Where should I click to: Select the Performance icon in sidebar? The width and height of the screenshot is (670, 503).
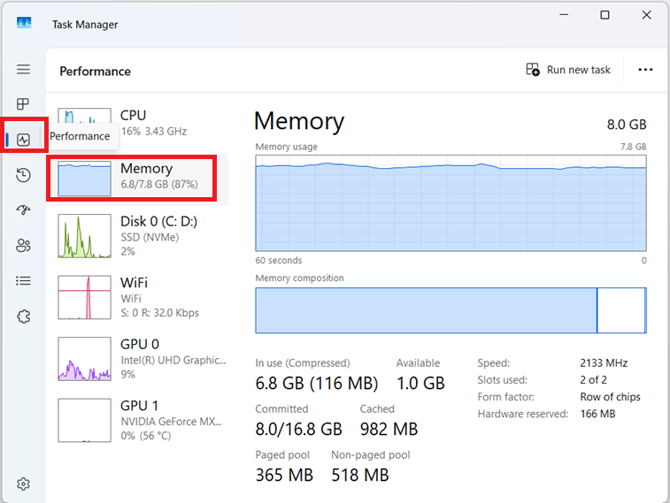click(23, 139)
